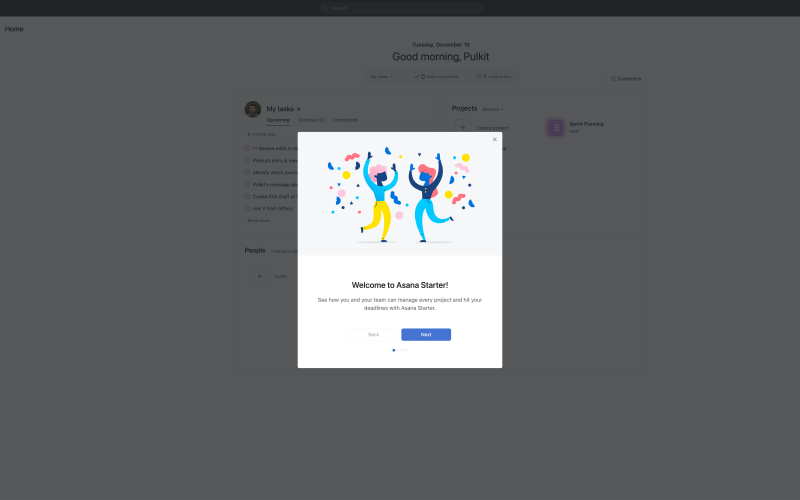This screenshot has width=800, height=500.
Task: Select the Upcoming tab
Action: coord(278,120)
